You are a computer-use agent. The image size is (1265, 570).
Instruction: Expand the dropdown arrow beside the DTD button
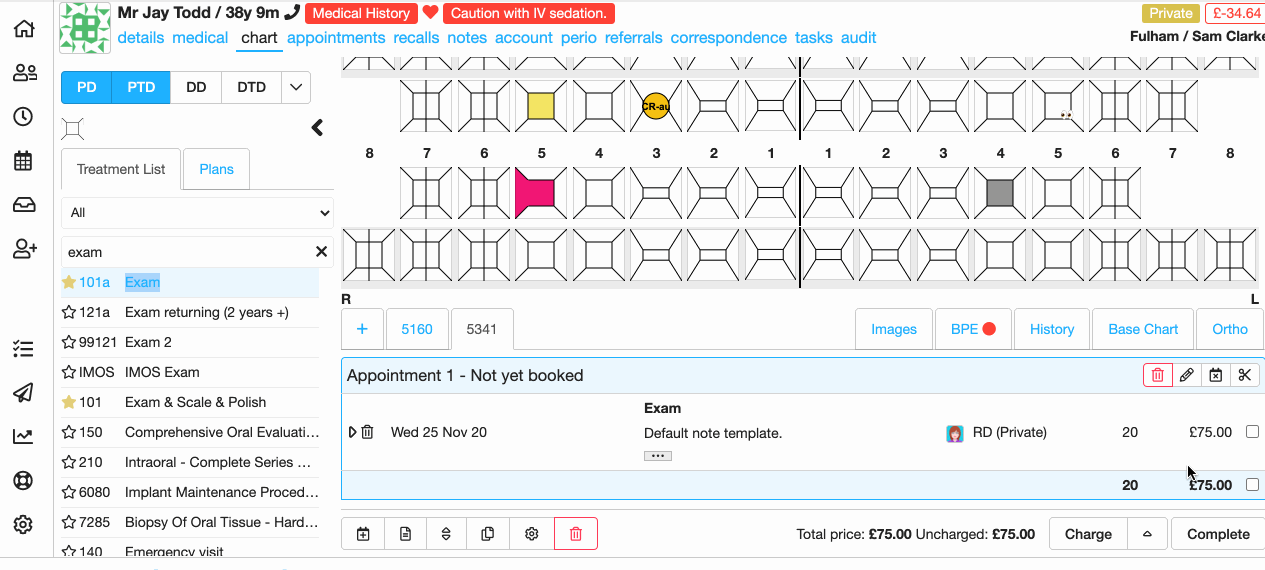click(295, 87)
